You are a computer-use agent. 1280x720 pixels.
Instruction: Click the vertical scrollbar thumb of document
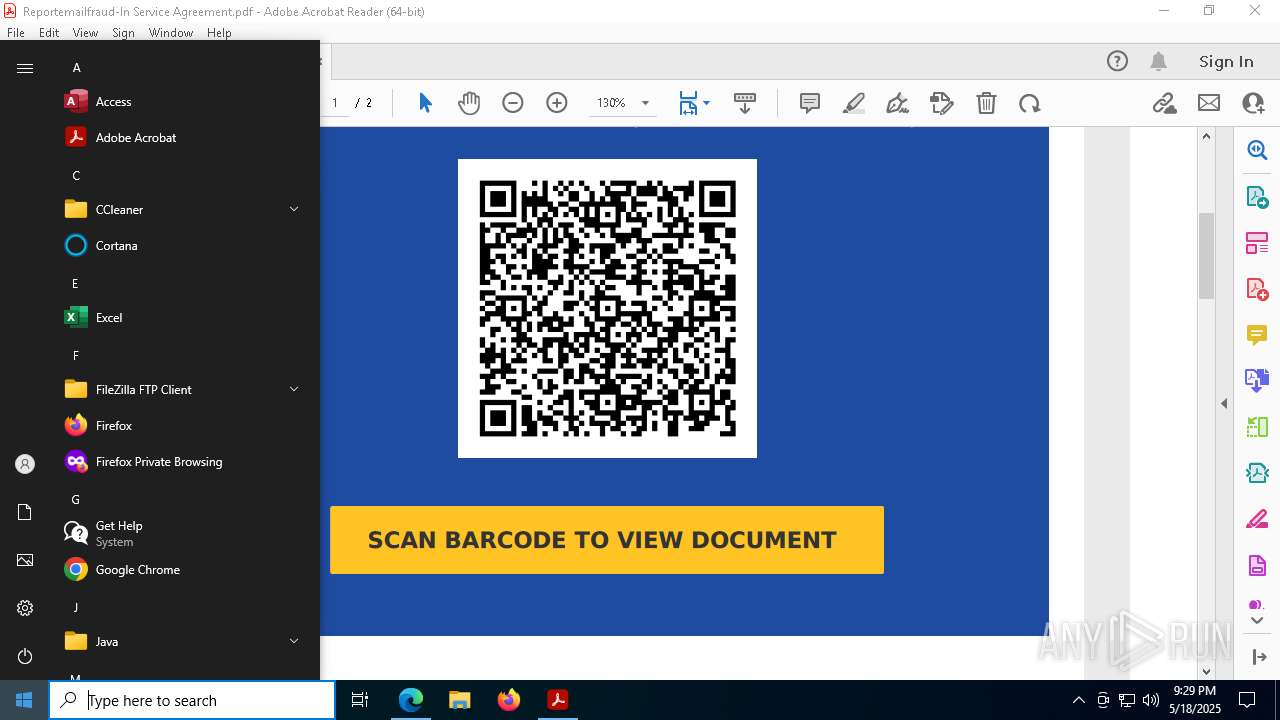click(1206, 255)
